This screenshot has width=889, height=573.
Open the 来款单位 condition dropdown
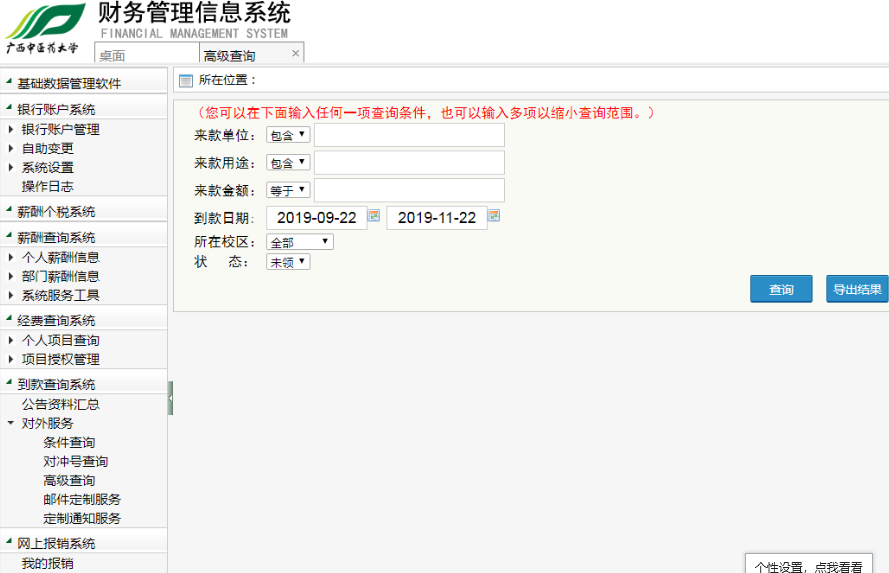[289, 135]
